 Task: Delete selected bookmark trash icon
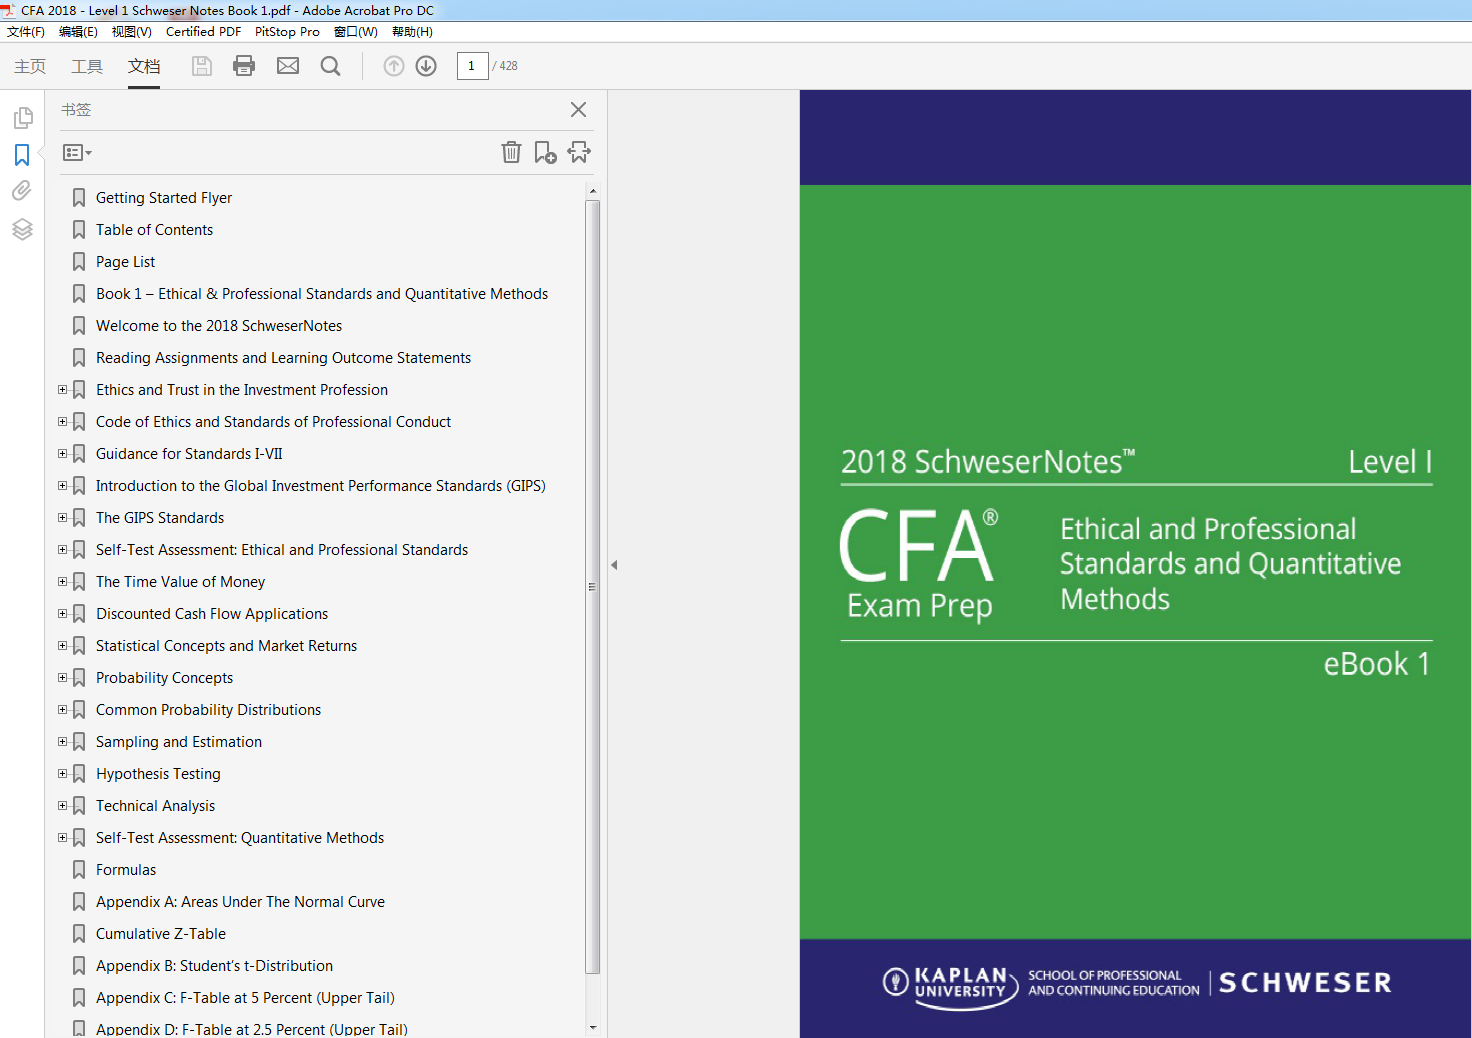[511, 152]
